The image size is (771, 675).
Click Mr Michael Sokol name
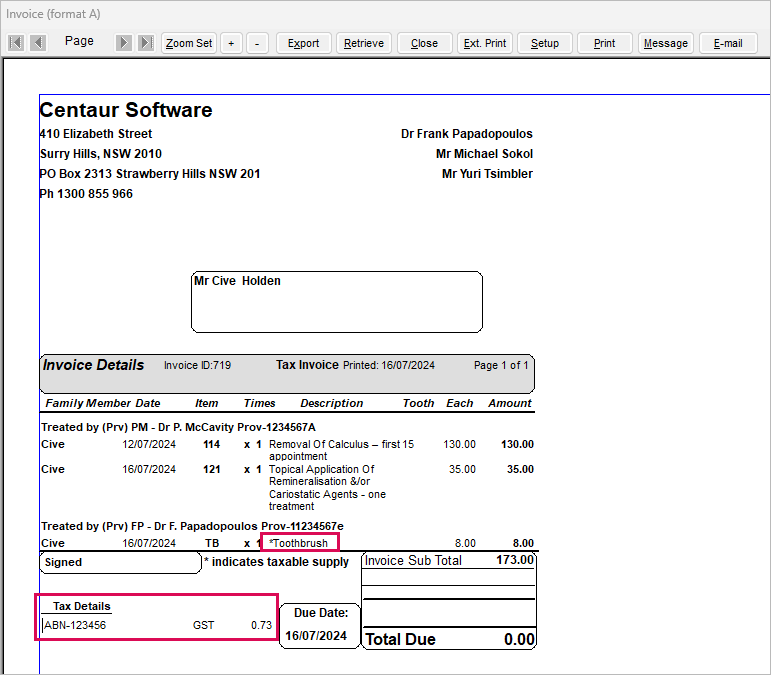coord(484,154)
